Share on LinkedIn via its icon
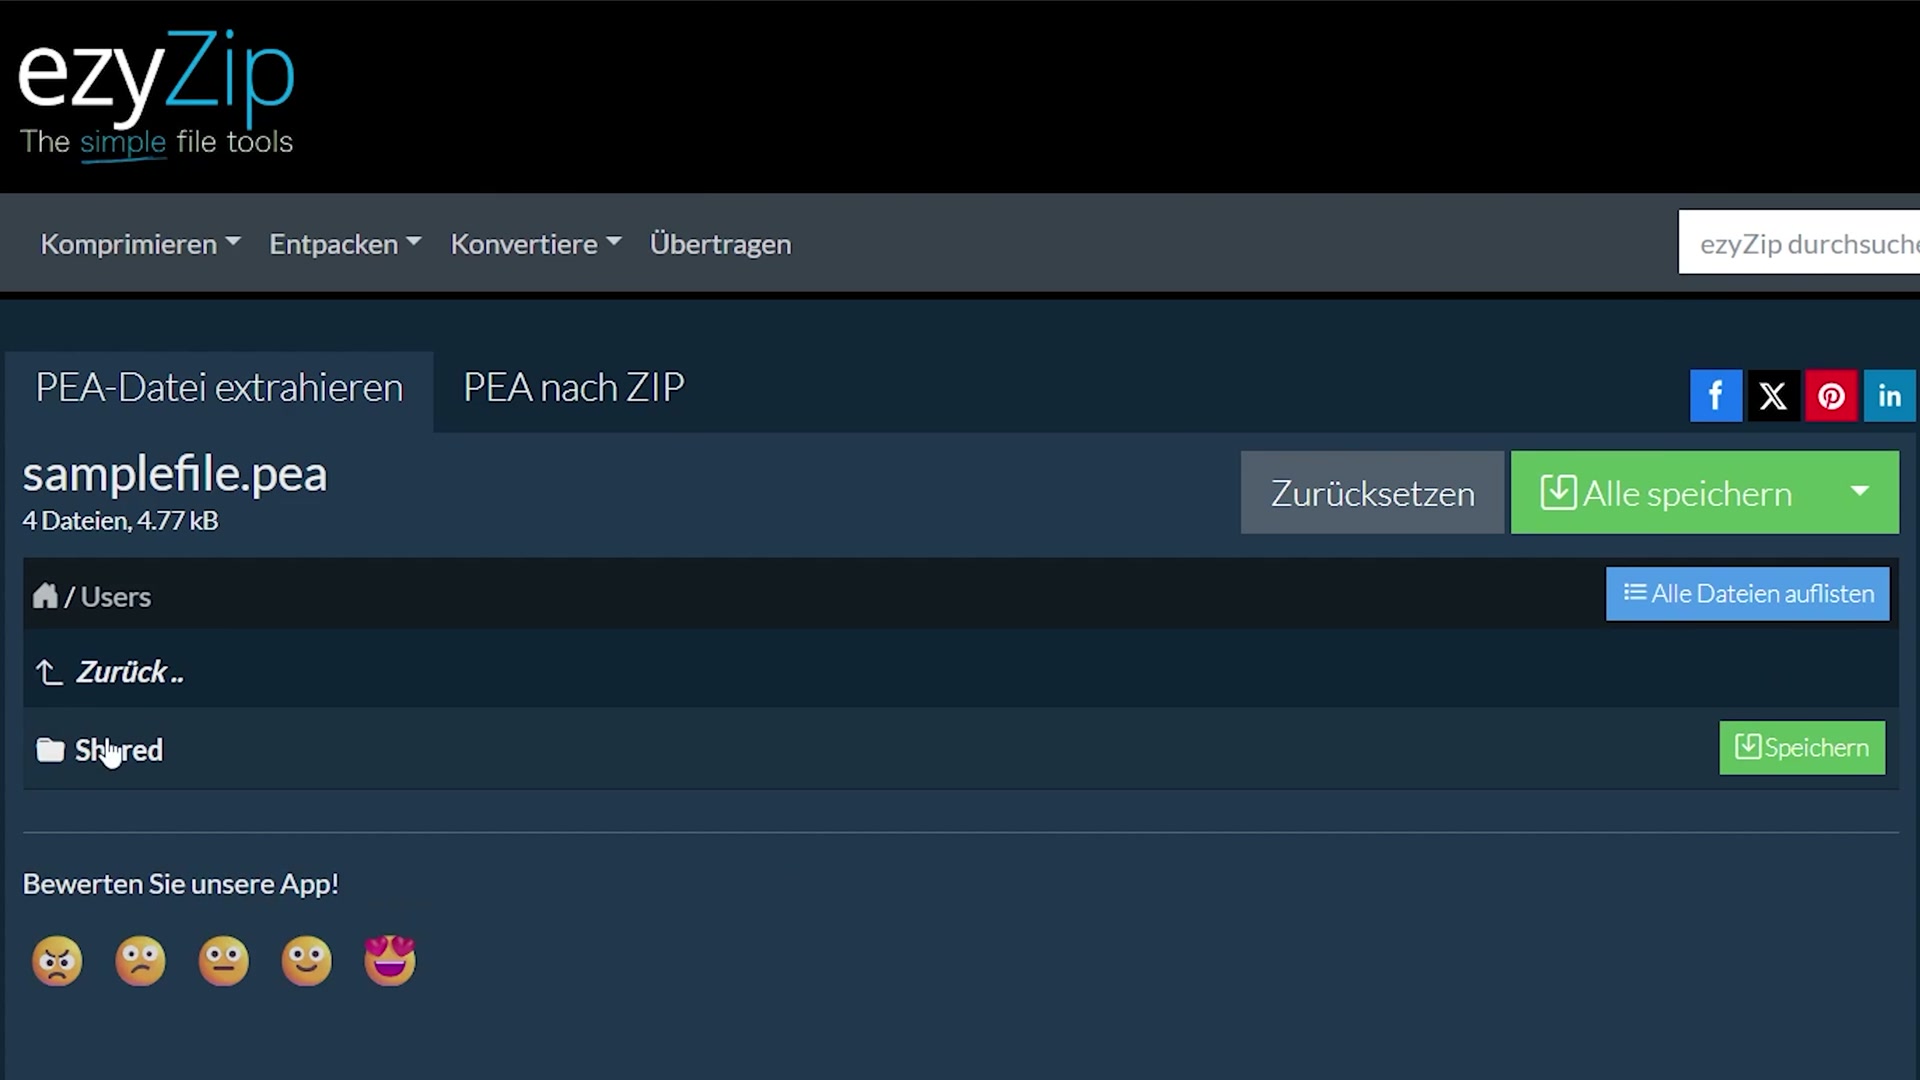The image size is (1920, 1080). pos(1889,395)
